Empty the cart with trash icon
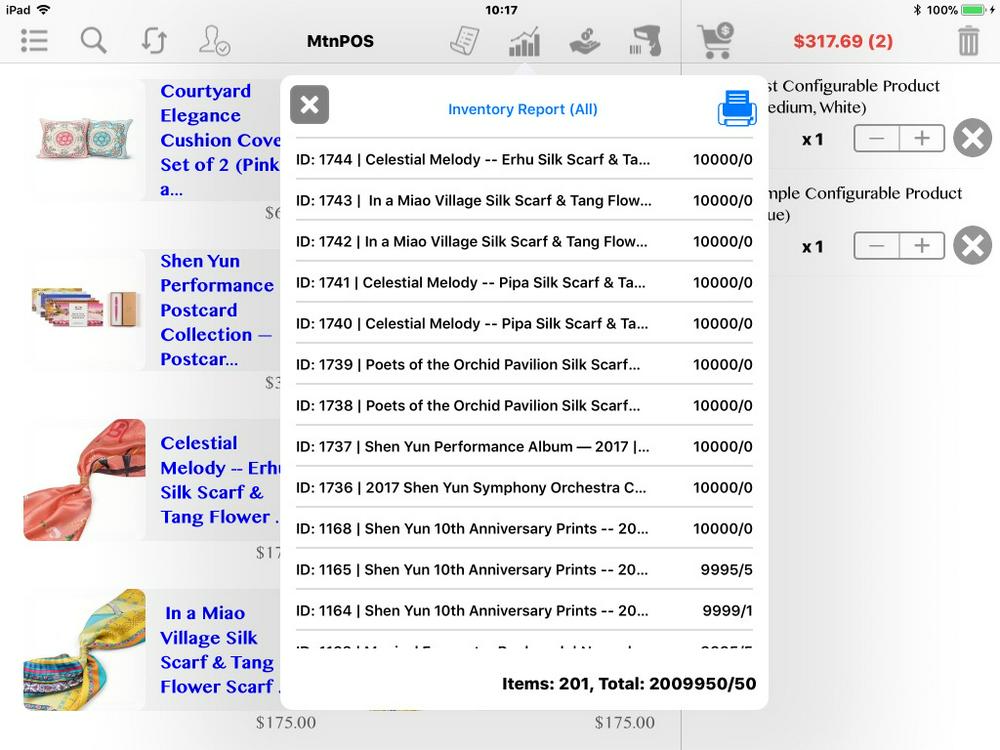1000x750 pixels. [x=968, y=41]
